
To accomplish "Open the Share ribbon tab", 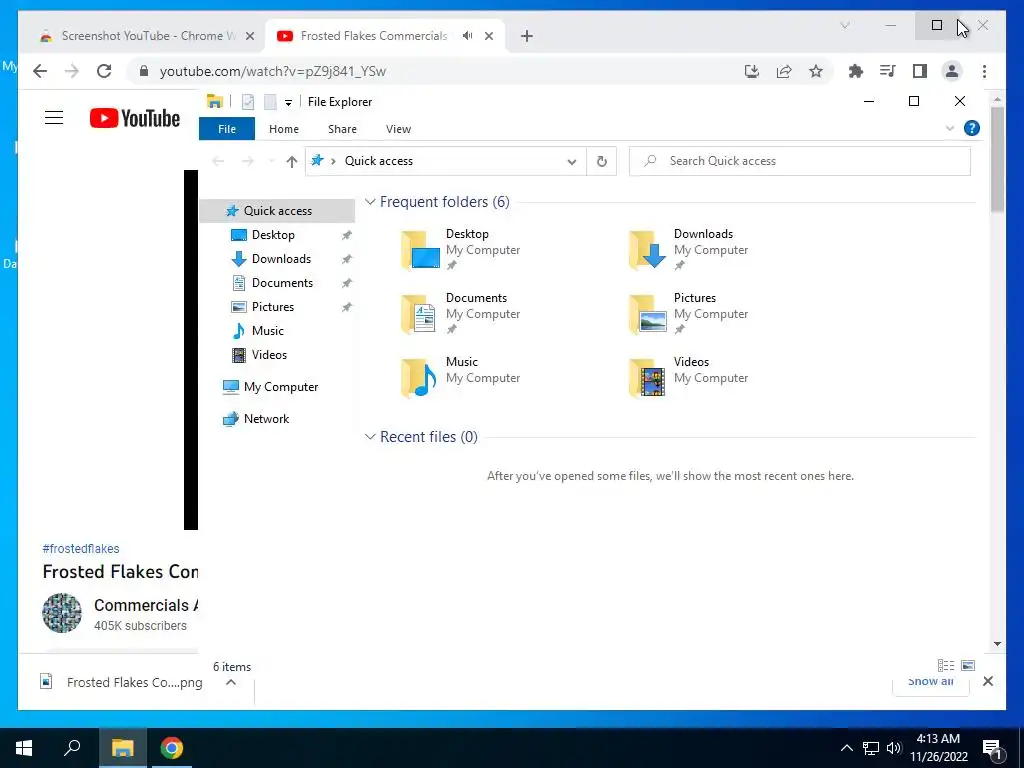I will (342, 129).
